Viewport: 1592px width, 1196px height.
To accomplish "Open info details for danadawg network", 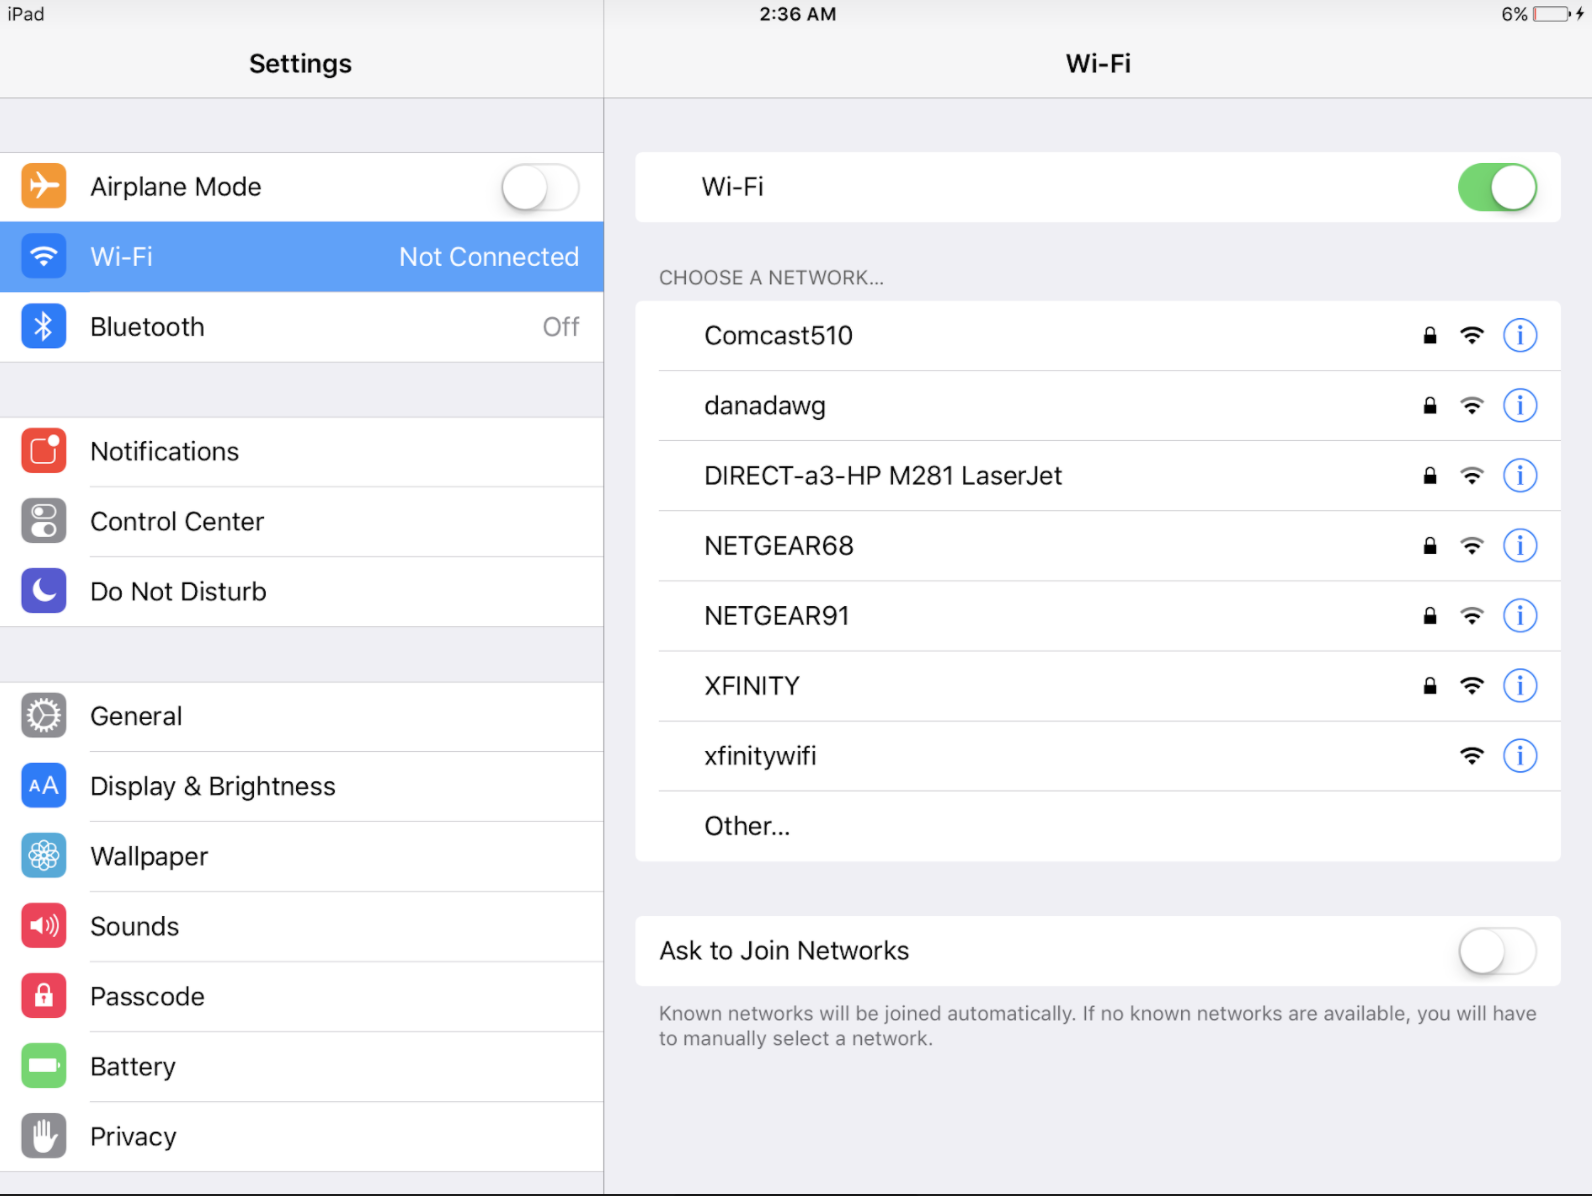I will [1519, 406].
